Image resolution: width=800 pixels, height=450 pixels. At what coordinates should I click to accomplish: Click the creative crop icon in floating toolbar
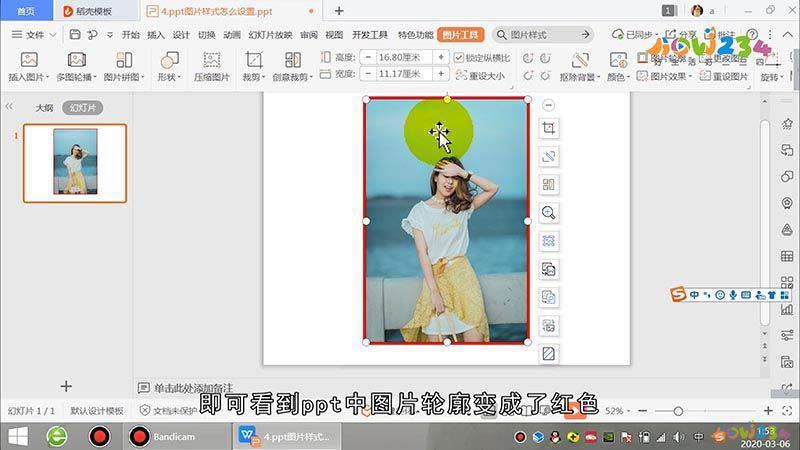point(548,184)
